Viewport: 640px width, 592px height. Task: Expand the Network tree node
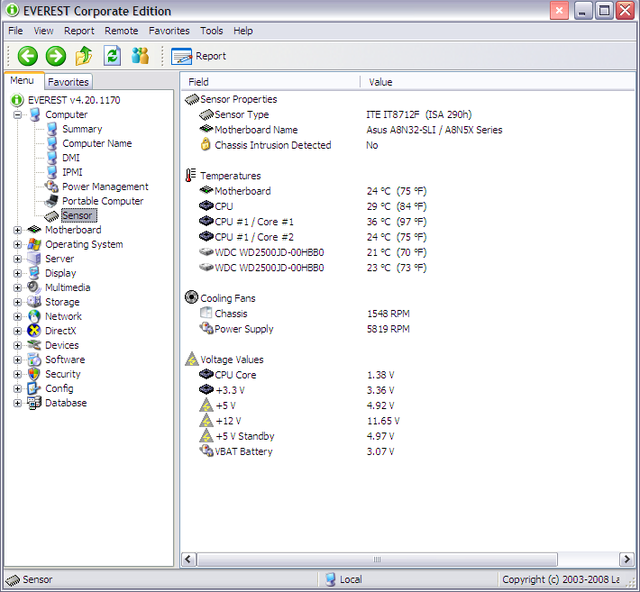[x=18, y=316]
